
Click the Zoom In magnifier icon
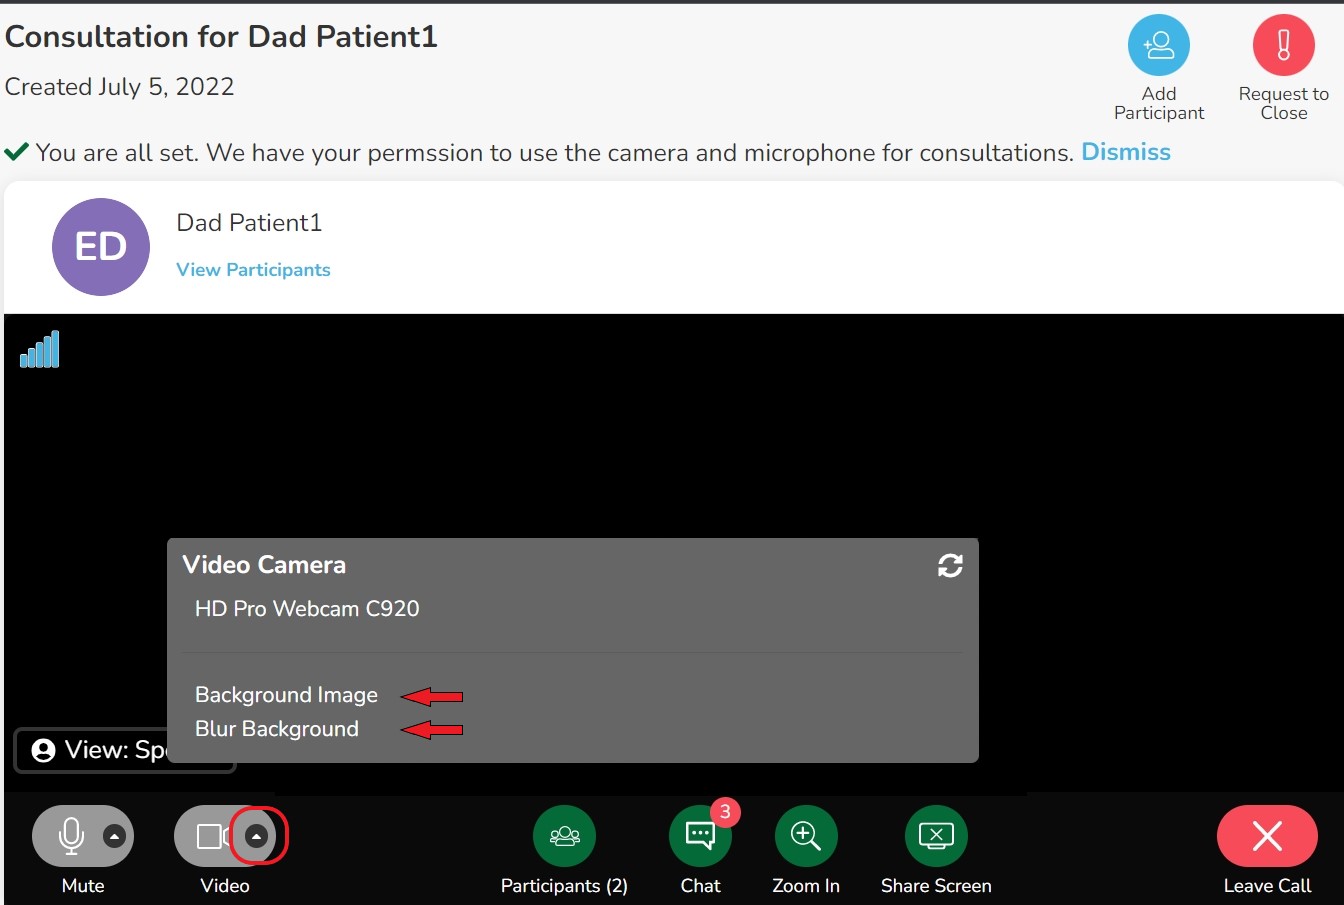click(x=805, y=836)
